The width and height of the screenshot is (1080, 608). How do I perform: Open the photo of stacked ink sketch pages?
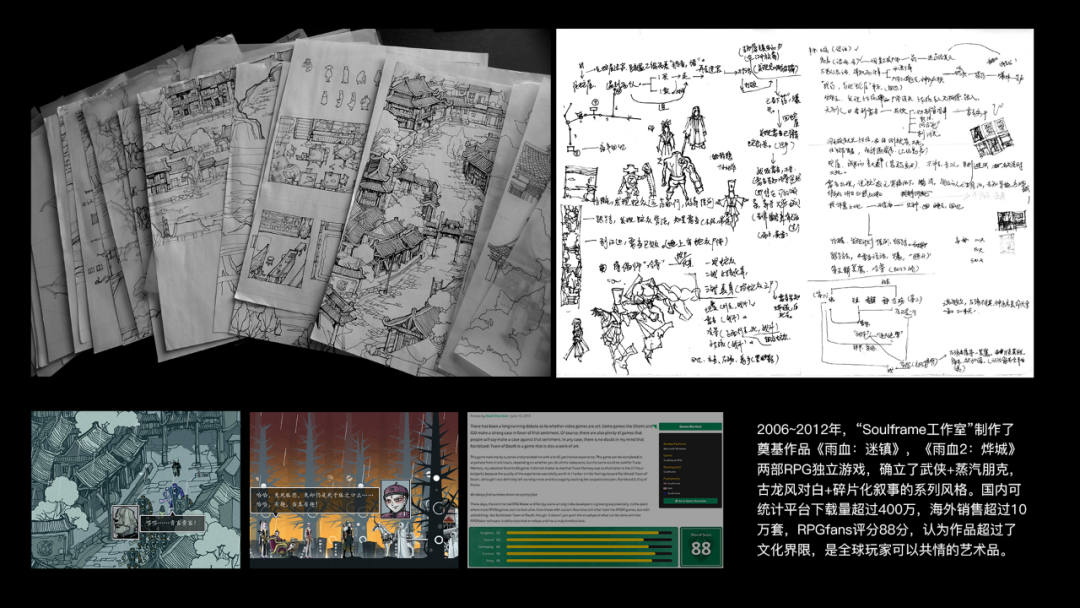coord(290,203)
